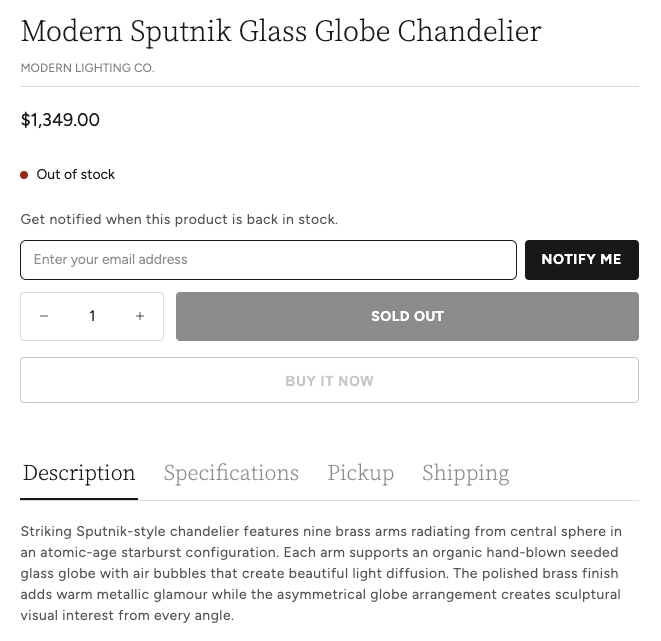The image size is (661, 641).
Task: Click the red out-of-stock status dot
Action: point(24,175)
